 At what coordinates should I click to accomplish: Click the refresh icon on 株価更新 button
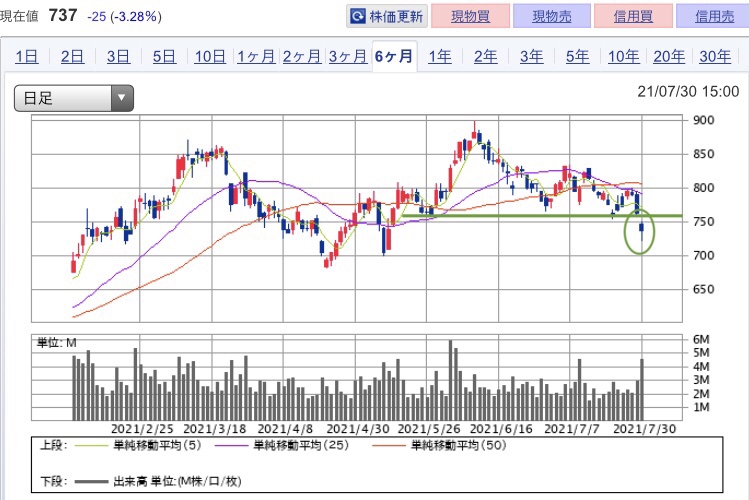(357, 17)
